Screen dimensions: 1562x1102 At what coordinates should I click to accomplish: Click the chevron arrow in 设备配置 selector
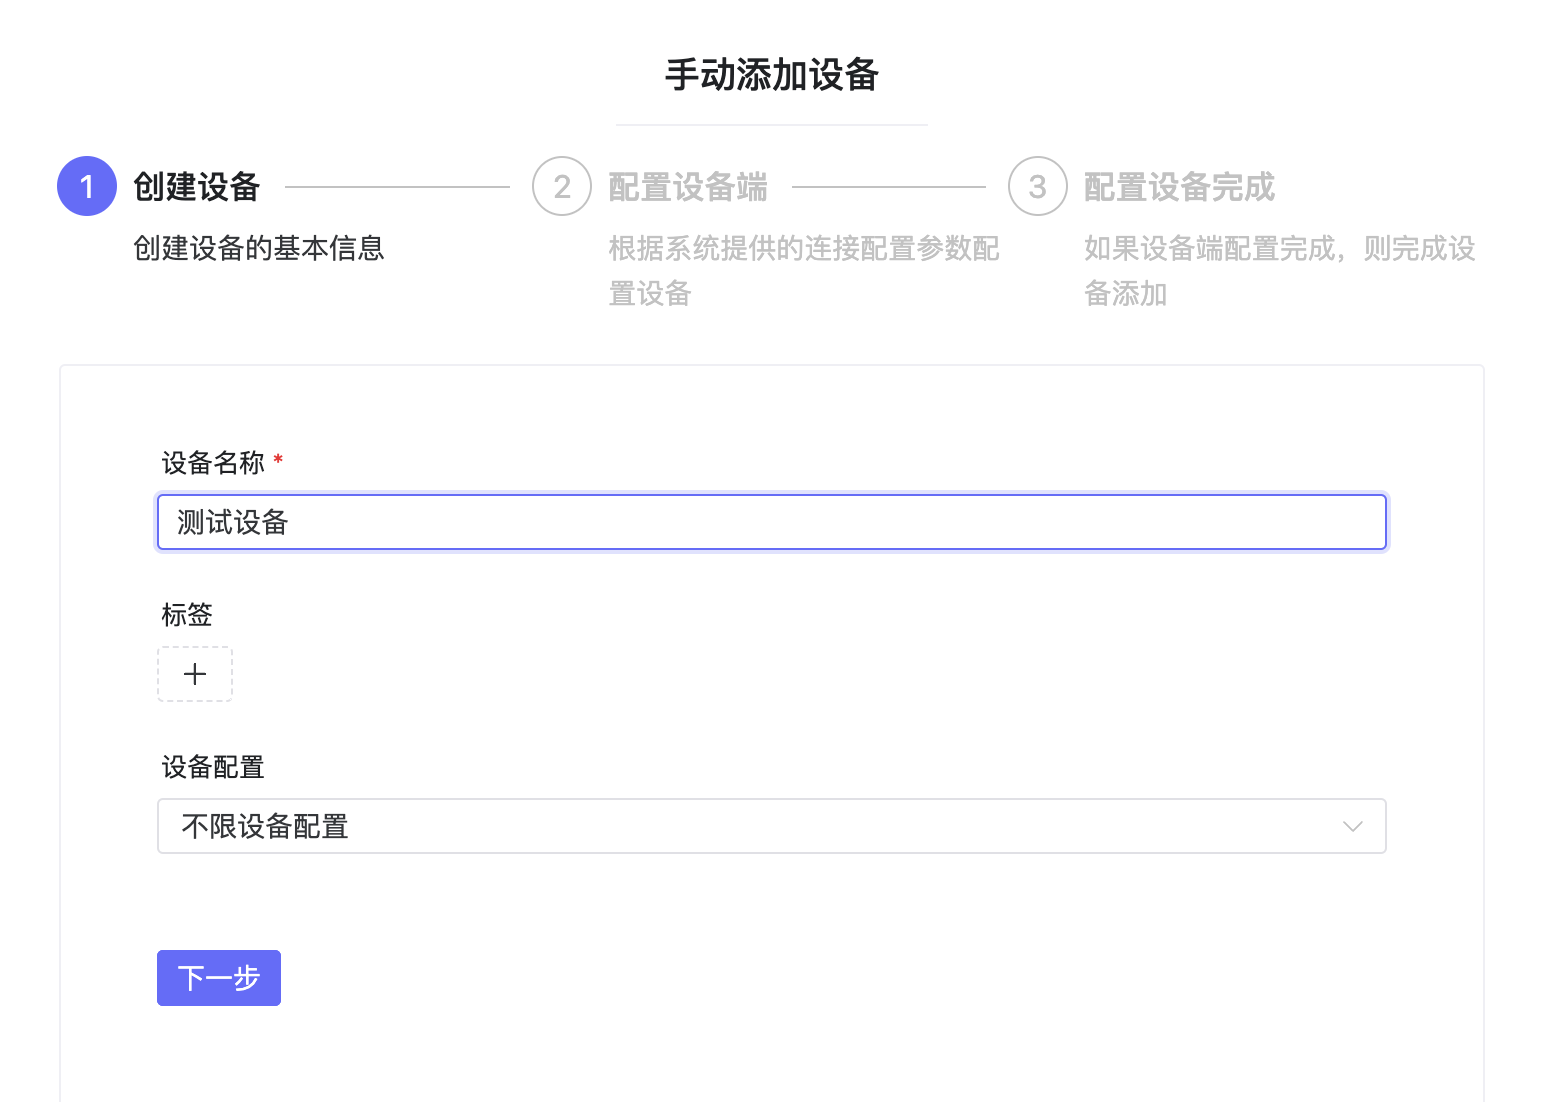[x=1352, y=826]
